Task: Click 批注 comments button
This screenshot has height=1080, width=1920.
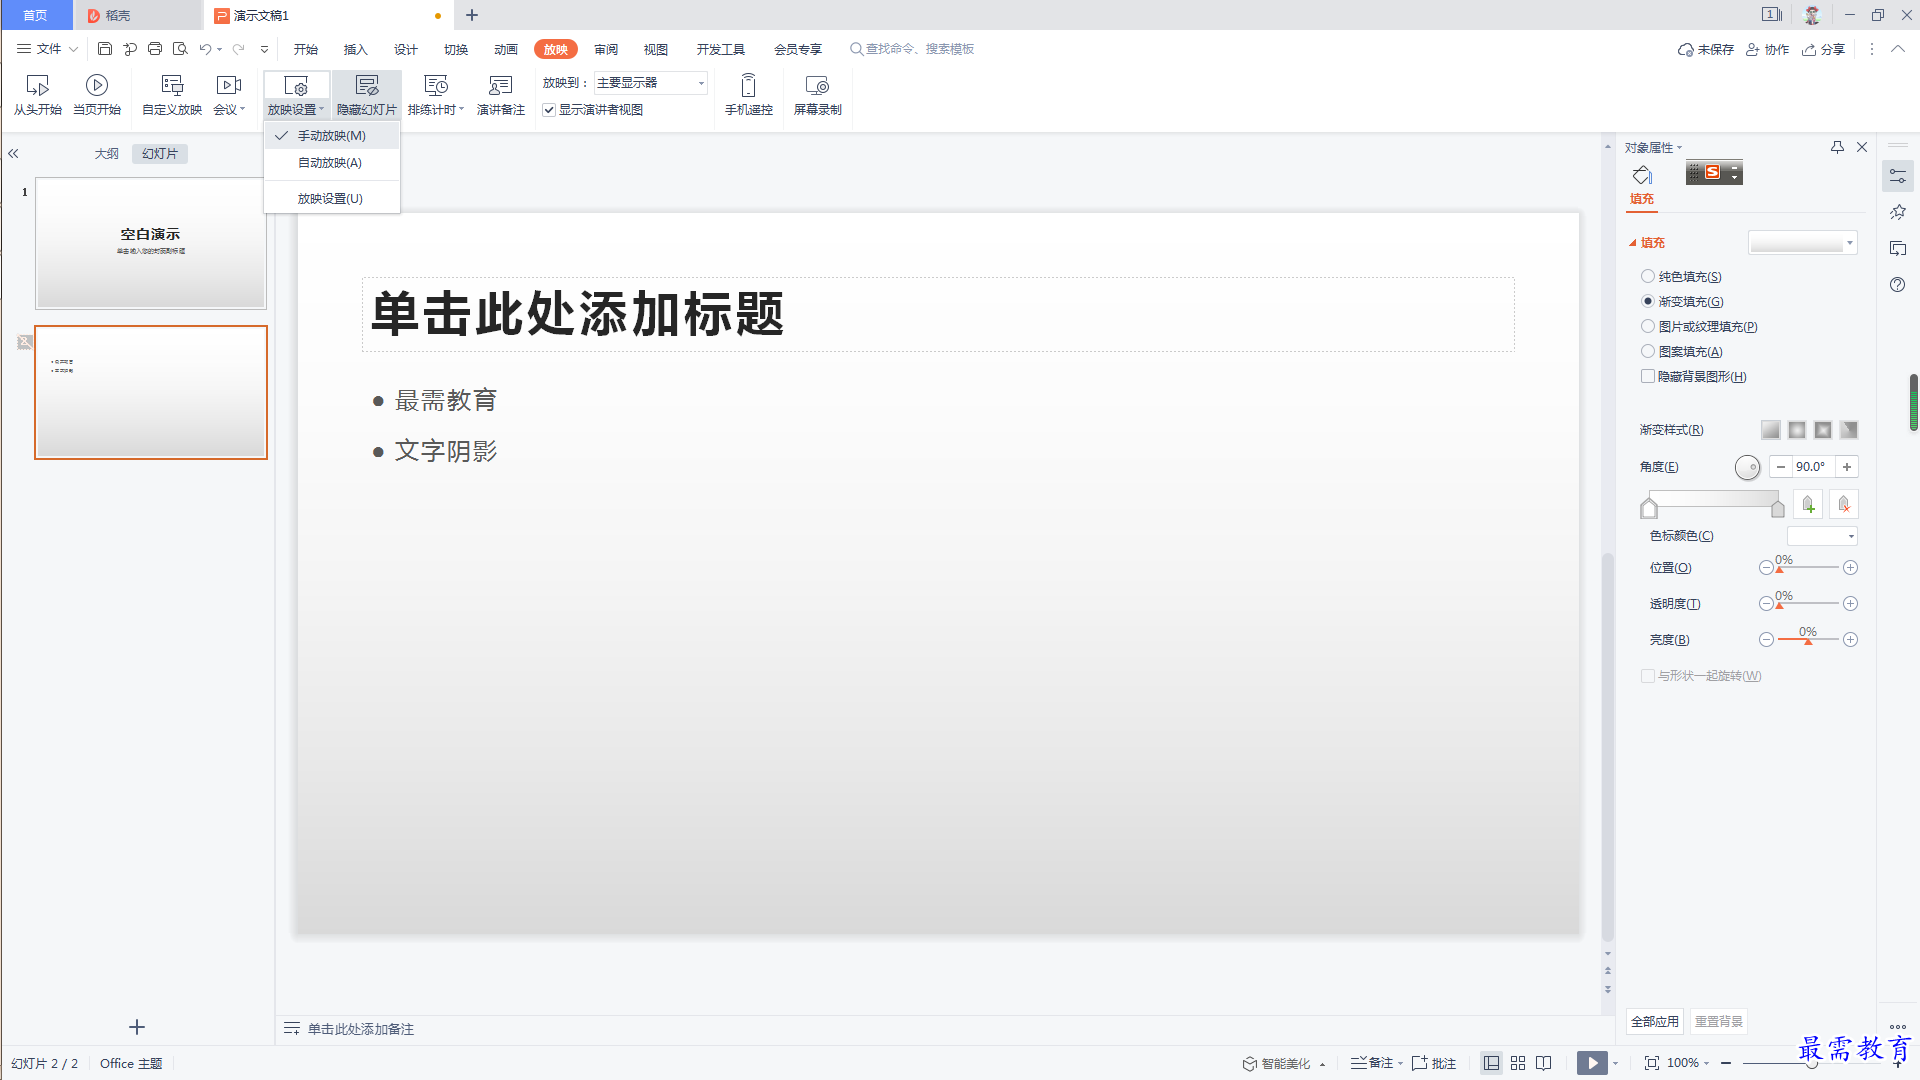Action: pos(1434,1063)
